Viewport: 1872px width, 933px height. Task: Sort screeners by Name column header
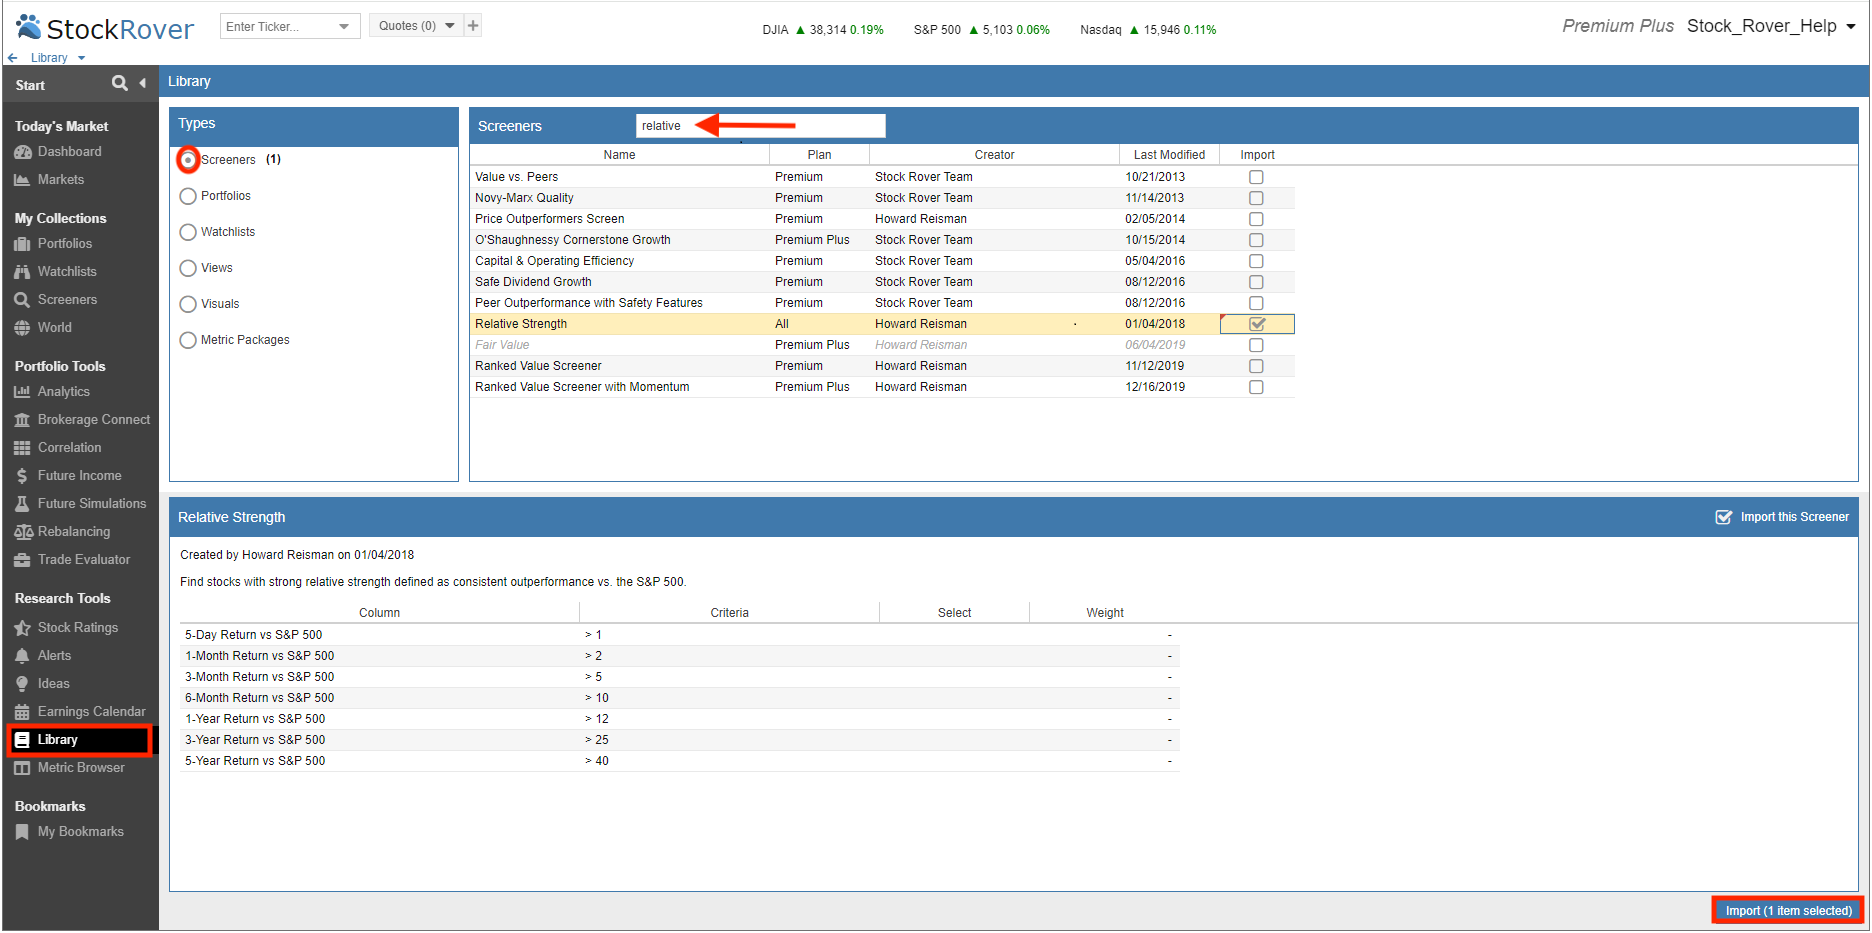619,155
